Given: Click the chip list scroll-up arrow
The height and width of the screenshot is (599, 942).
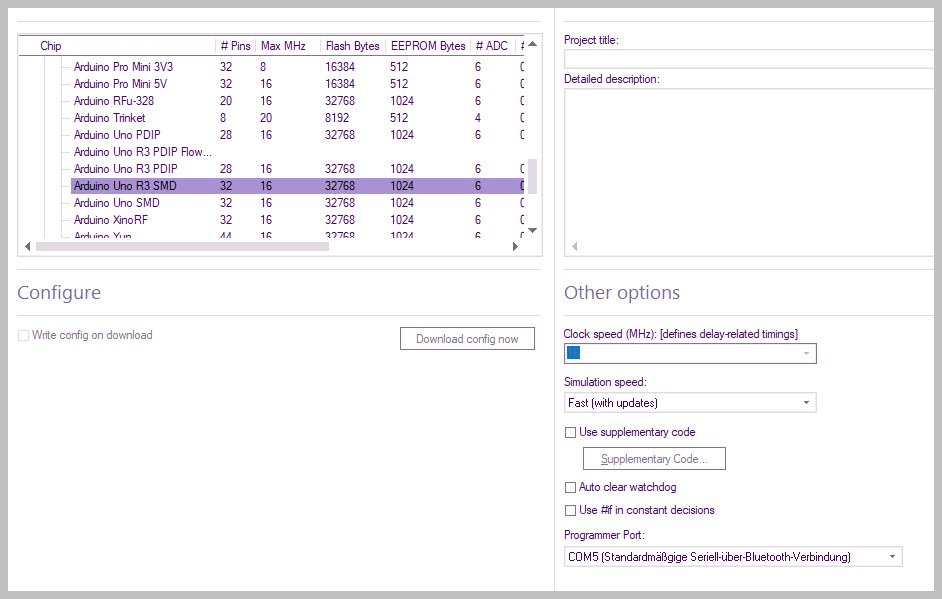Looking at the screenshot, I should click(x=532, y=44).
